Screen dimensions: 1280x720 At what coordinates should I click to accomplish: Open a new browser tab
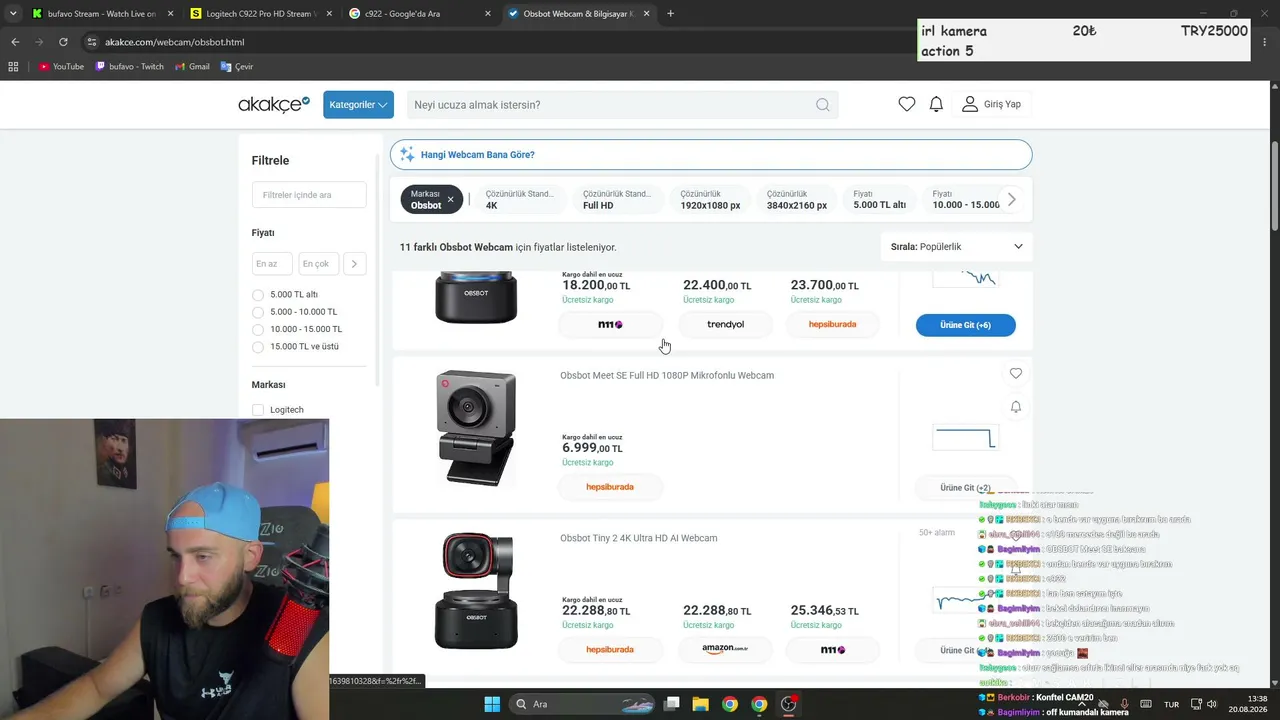[670, 14]
